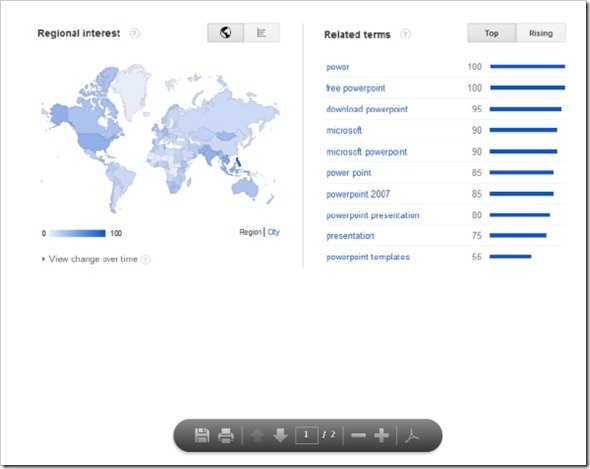
Task: Click the printer icon in PDF toolbar
Action: click(x=226, y=436)
